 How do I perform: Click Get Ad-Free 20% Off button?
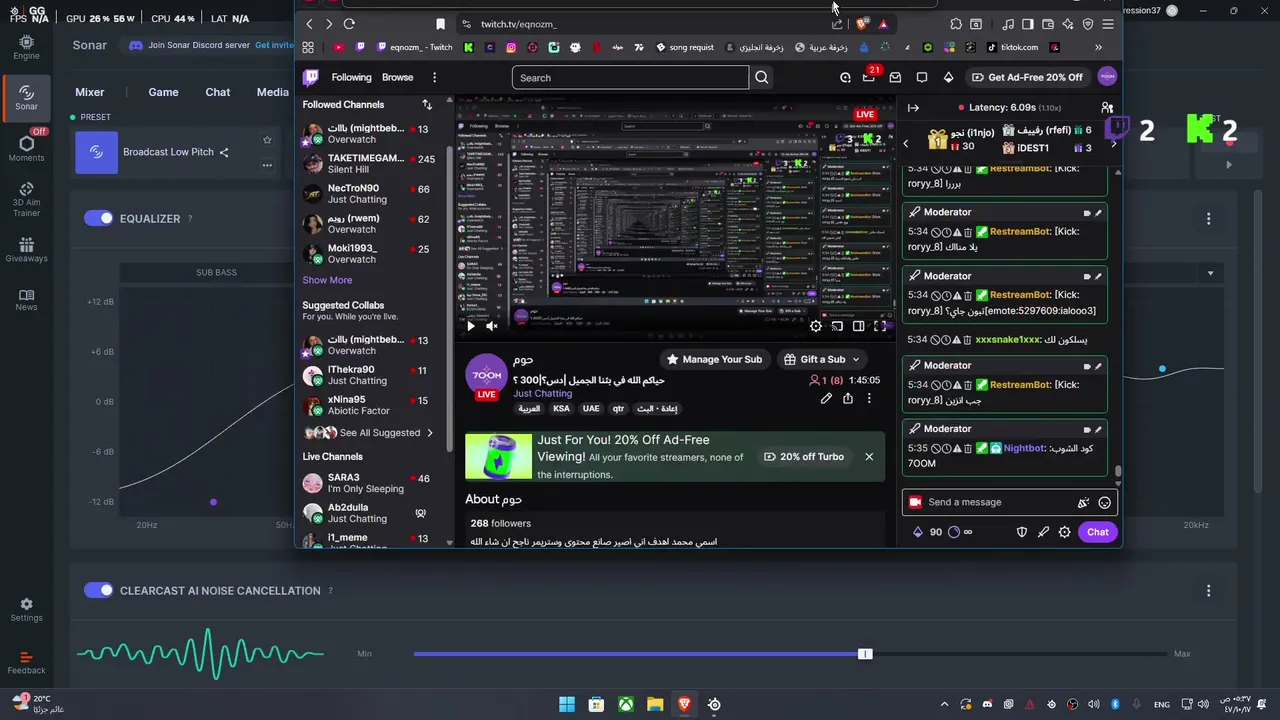click(x=1027, y=77)
